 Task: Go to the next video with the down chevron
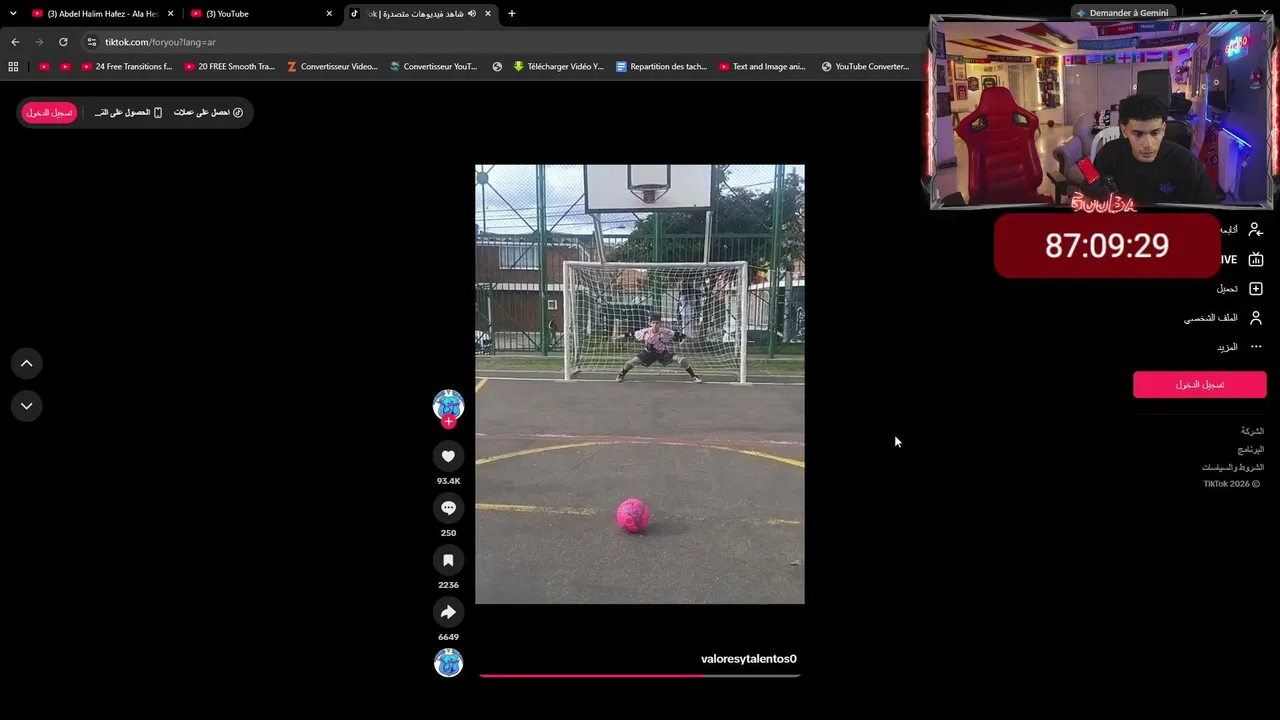[x=27, y=406]
